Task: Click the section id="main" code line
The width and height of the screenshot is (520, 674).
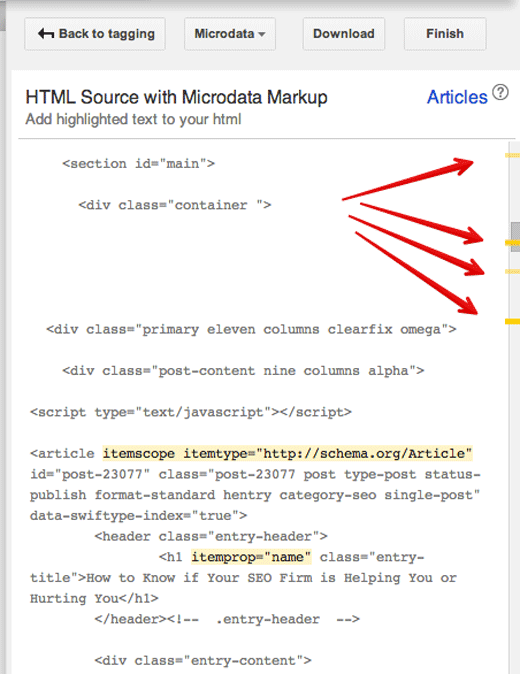Action: click(138, 164)
